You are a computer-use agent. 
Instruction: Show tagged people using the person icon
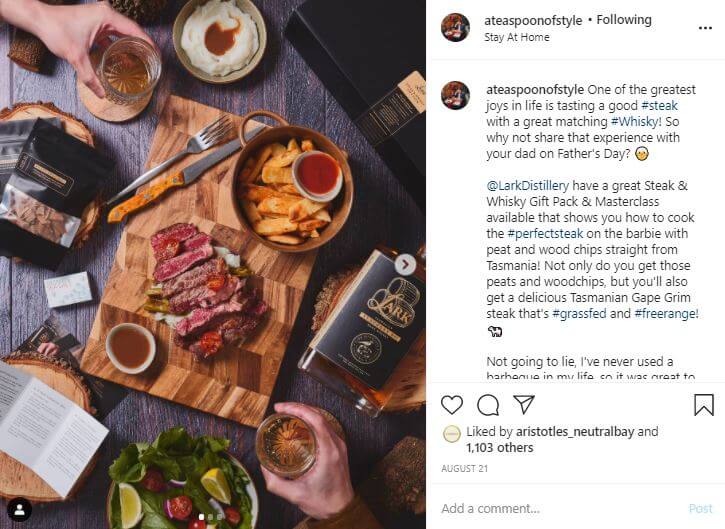[19, 510]
